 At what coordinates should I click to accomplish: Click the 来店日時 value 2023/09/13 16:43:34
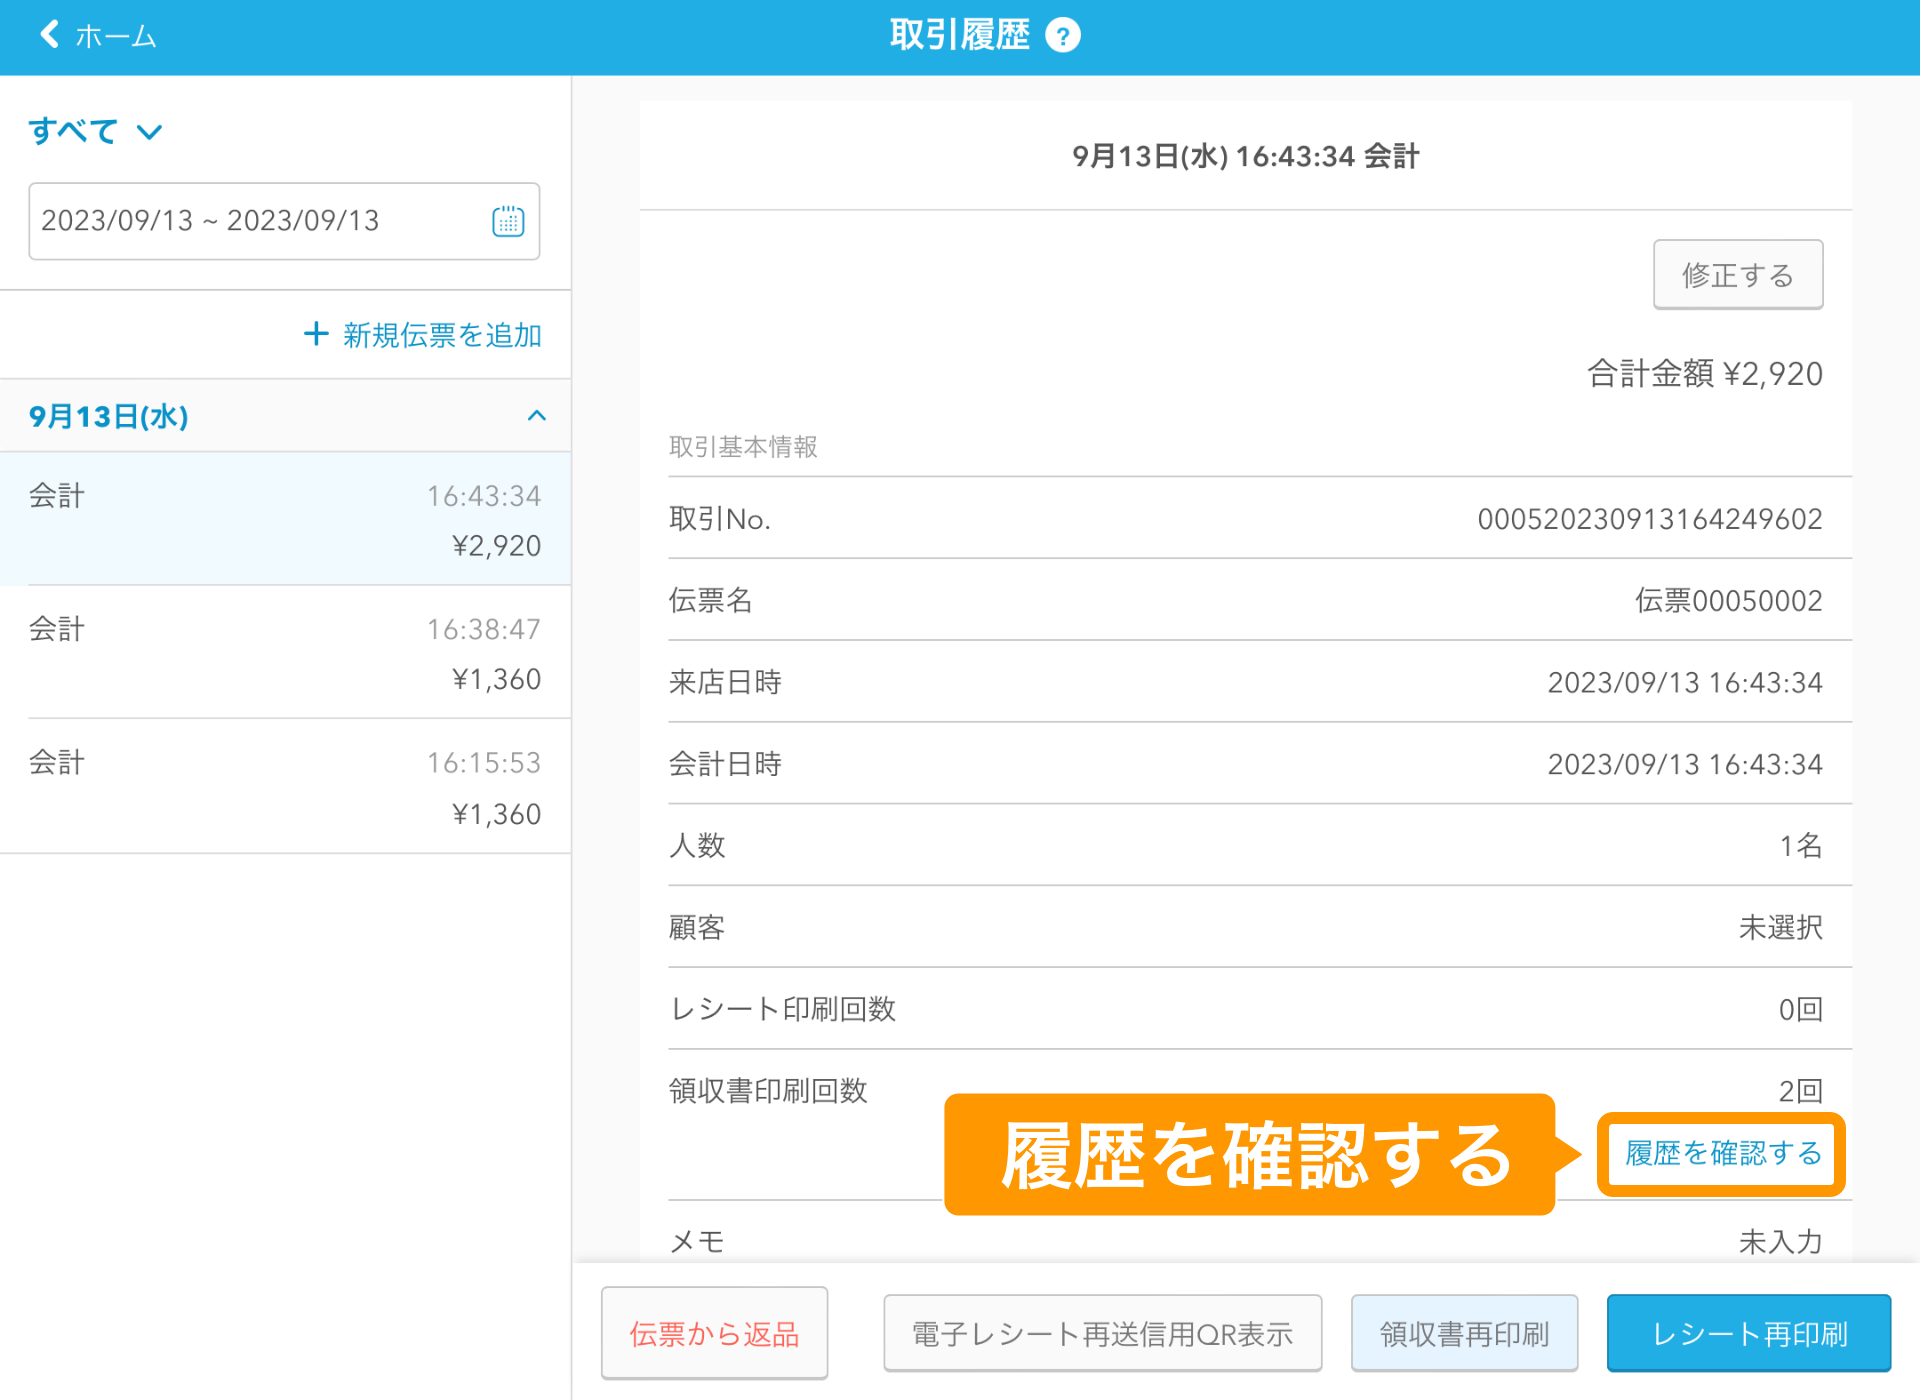pos(1685,683)
